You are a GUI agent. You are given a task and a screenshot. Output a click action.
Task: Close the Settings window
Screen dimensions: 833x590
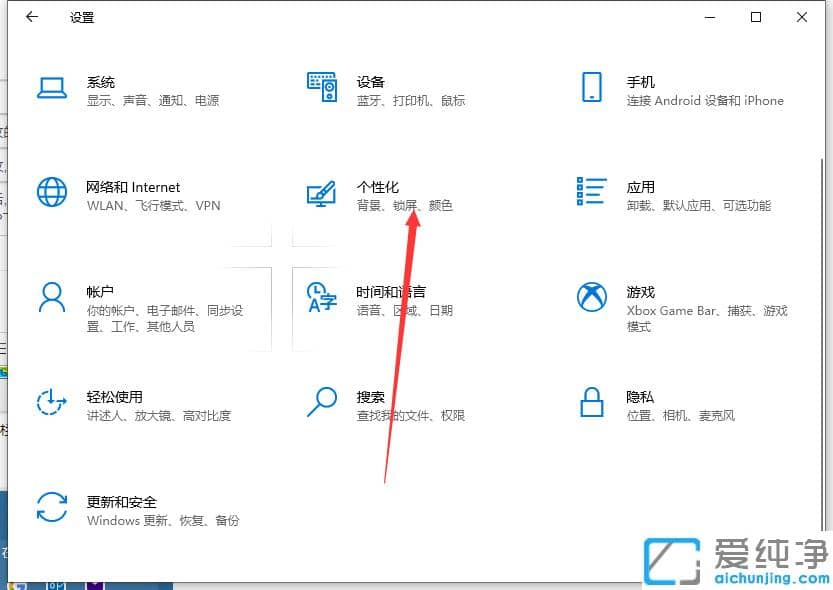coord(803,17)
